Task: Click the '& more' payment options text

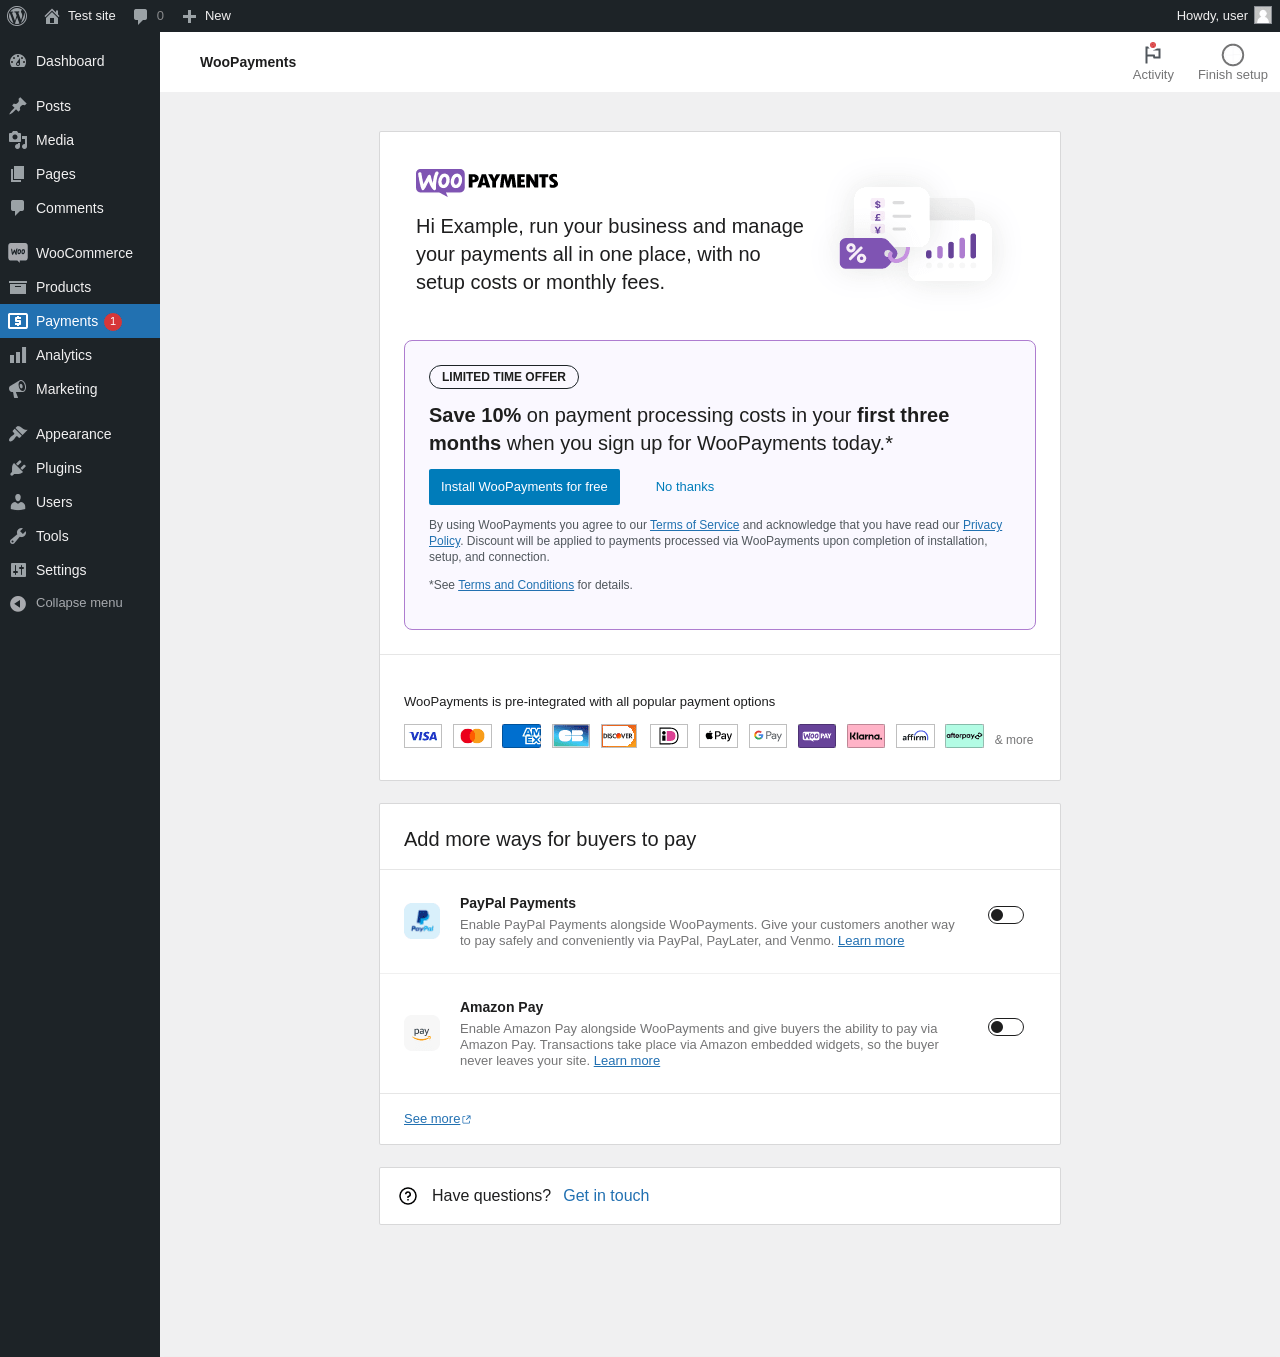Action: click(x=1014, y=740)
